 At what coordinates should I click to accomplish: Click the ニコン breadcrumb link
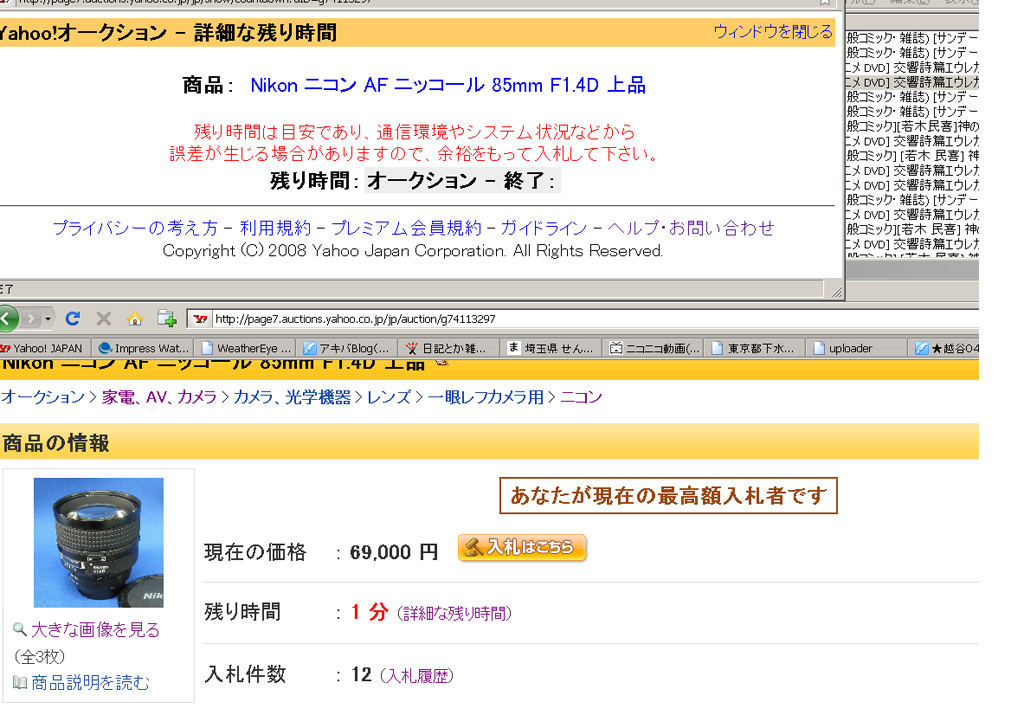[x=581, y=397]
